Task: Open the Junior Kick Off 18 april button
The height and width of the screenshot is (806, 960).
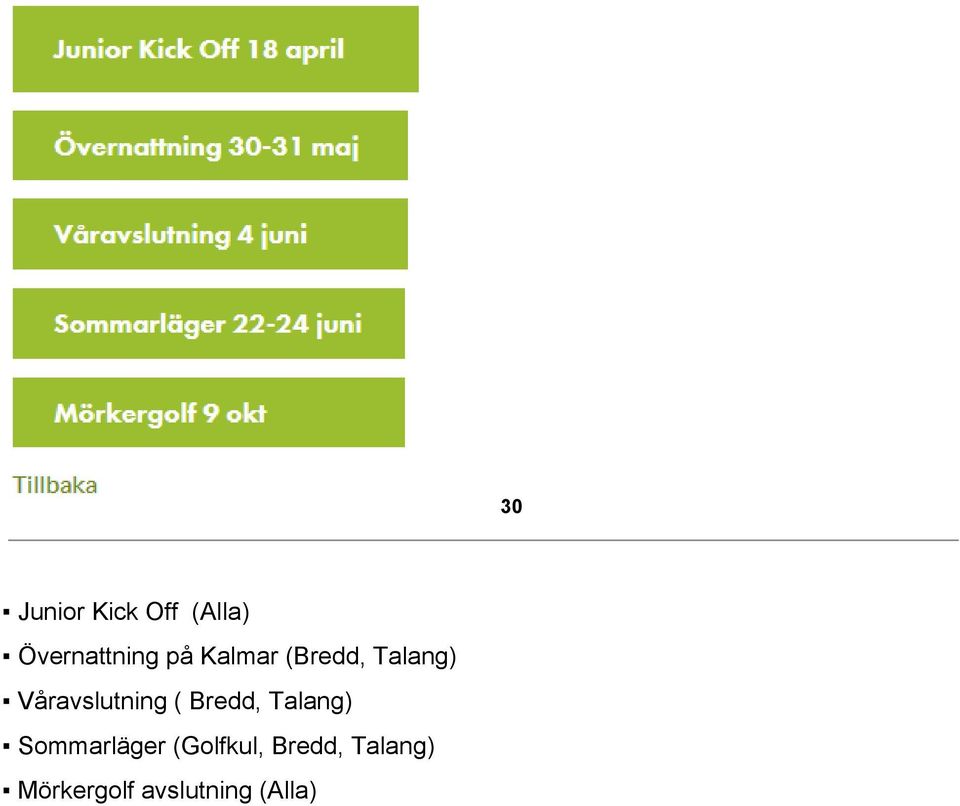Action: (x=216, y=49)
